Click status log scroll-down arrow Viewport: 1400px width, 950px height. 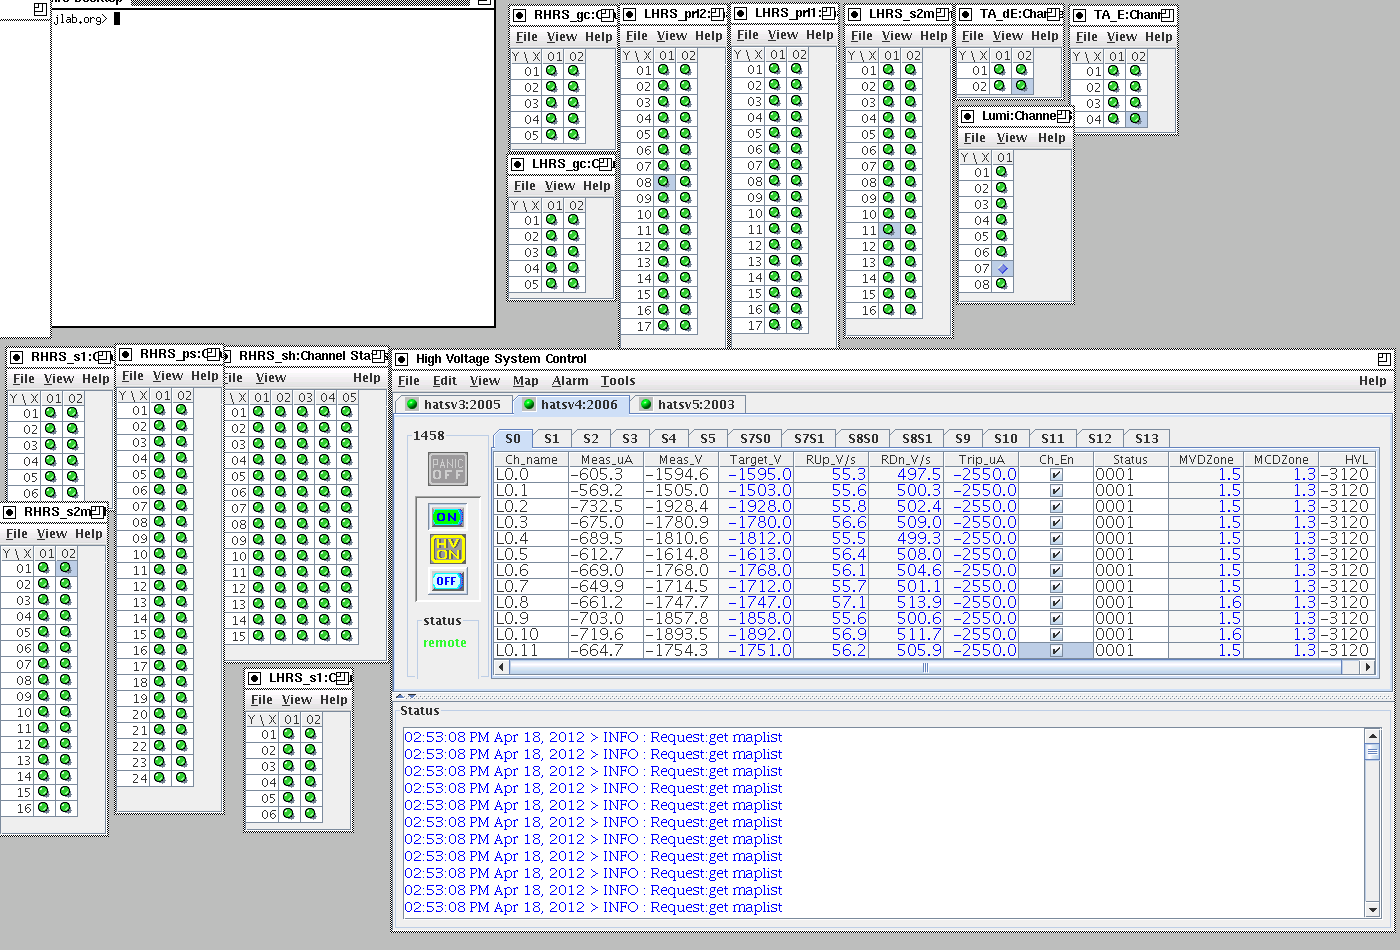pyautogui.click(x=1372, y=910)
